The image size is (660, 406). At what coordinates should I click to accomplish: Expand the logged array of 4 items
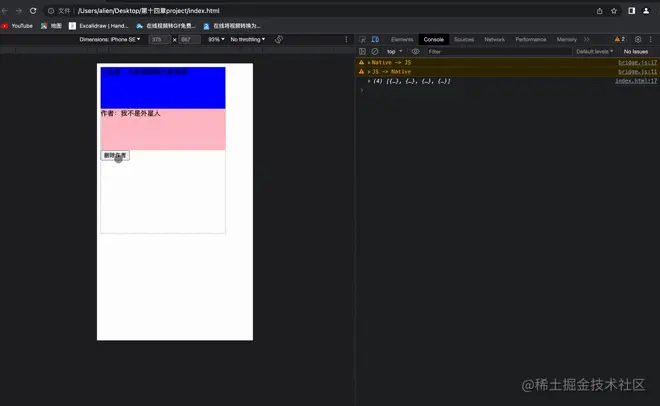pyautogui.click(x=369, y=81)
